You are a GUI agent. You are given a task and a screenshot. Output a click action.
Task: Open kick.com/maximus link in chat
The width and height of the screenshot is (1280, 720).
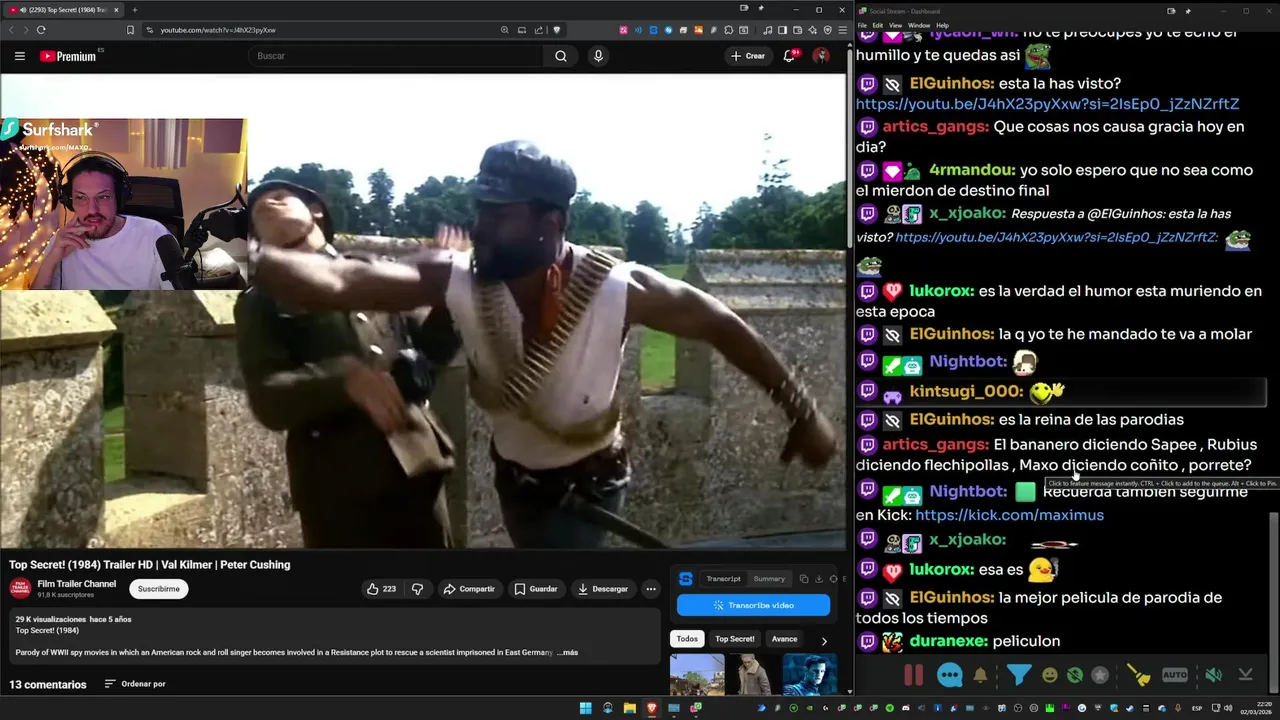[x=1009, y=515]
